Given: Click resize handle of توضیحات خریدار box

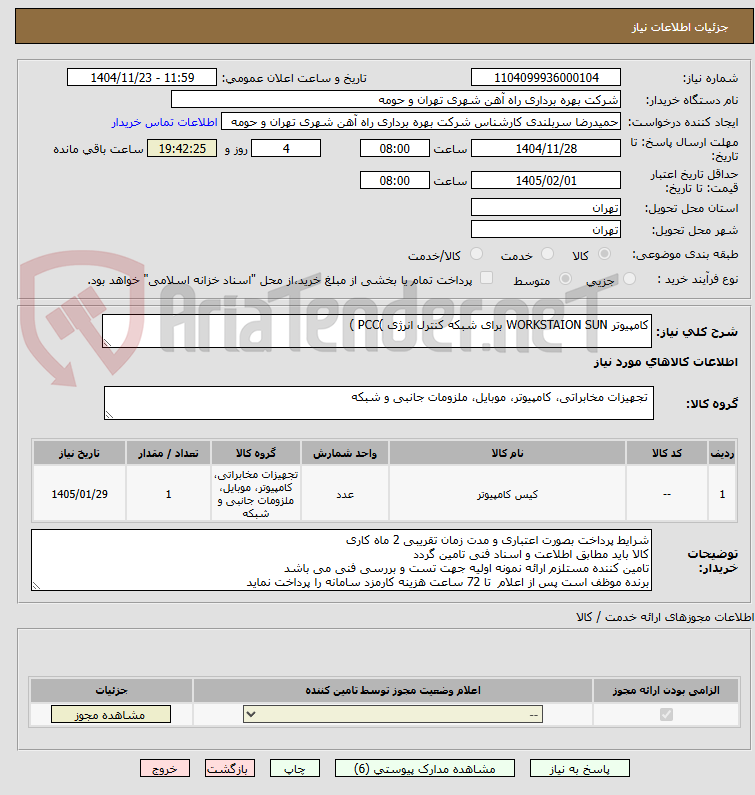Looking at the screenshot, I should tap(36, 586).
